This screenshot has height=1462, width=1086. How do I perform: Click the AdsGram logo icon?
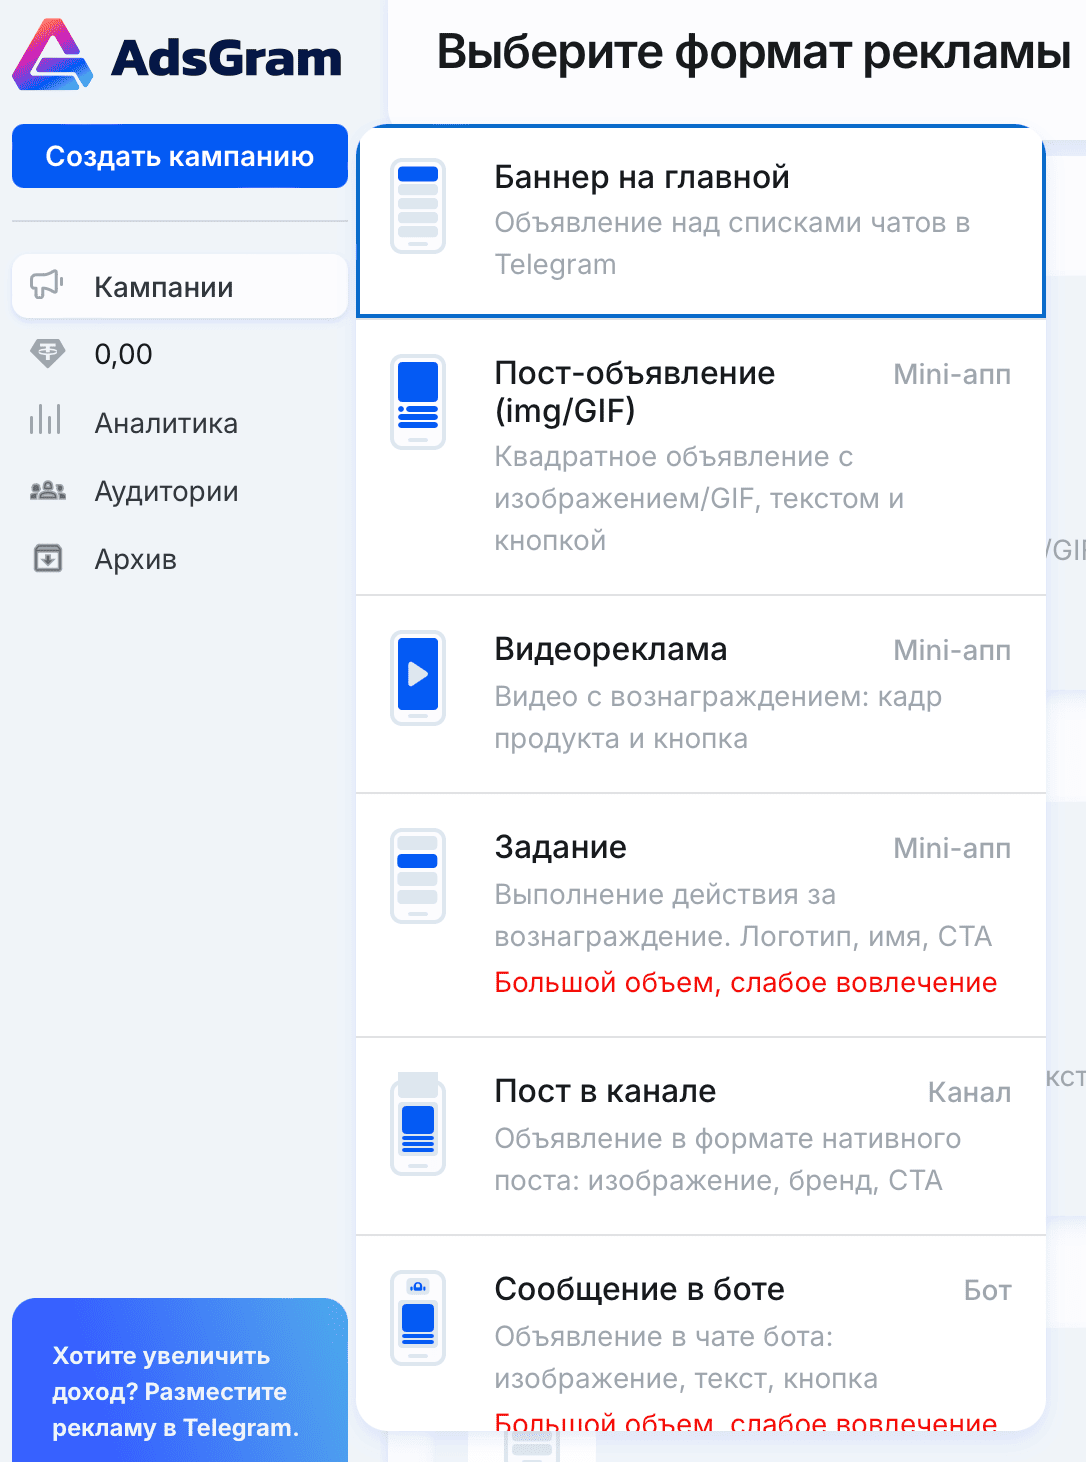(x=52, y=56)
